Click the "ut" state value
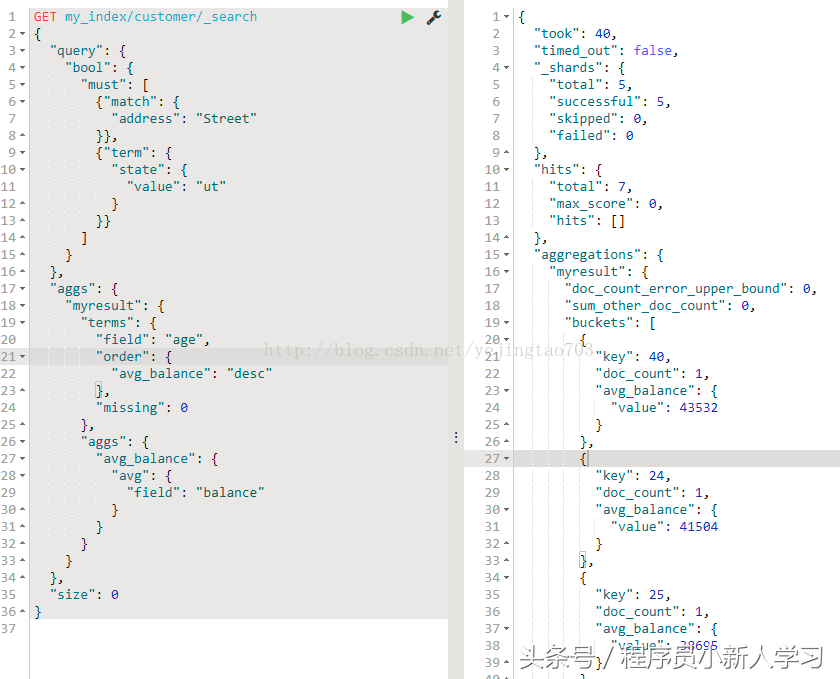Screen dimensions: 840x679 coord(211,186)
